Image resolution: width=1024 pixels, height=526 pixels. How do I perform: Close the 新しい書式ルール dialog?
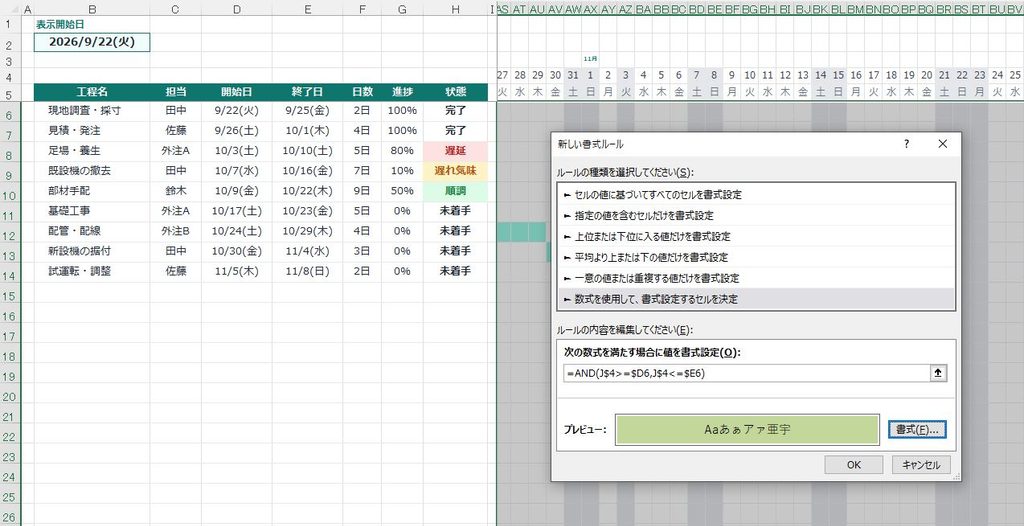click(942, 144)
